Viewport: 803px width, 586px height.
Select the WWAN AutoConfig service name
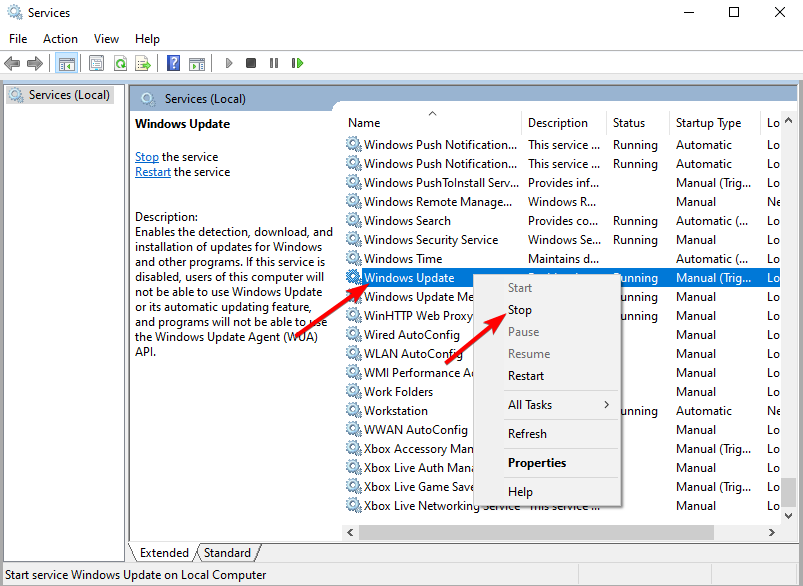416,429
